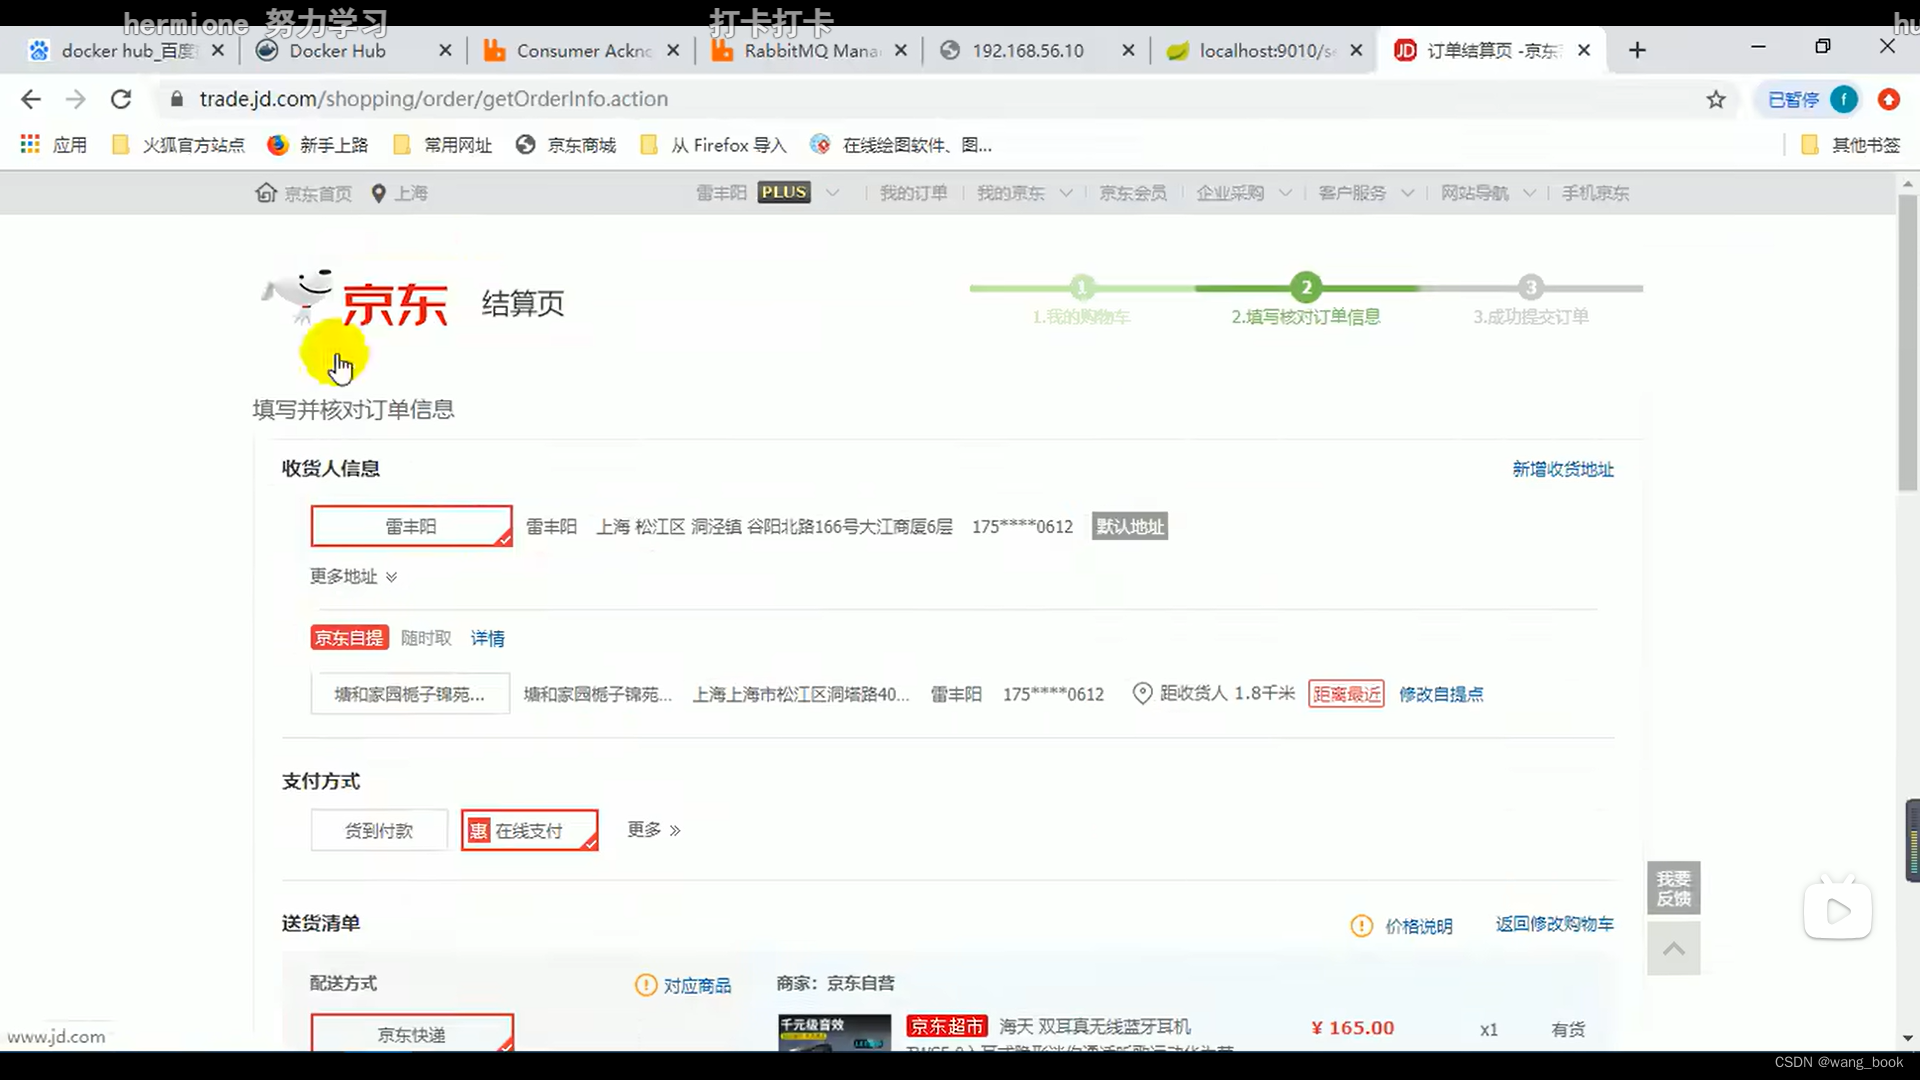Open the Apps grid icon in bookmarks bar
1920x1080 pixels.
30,145
